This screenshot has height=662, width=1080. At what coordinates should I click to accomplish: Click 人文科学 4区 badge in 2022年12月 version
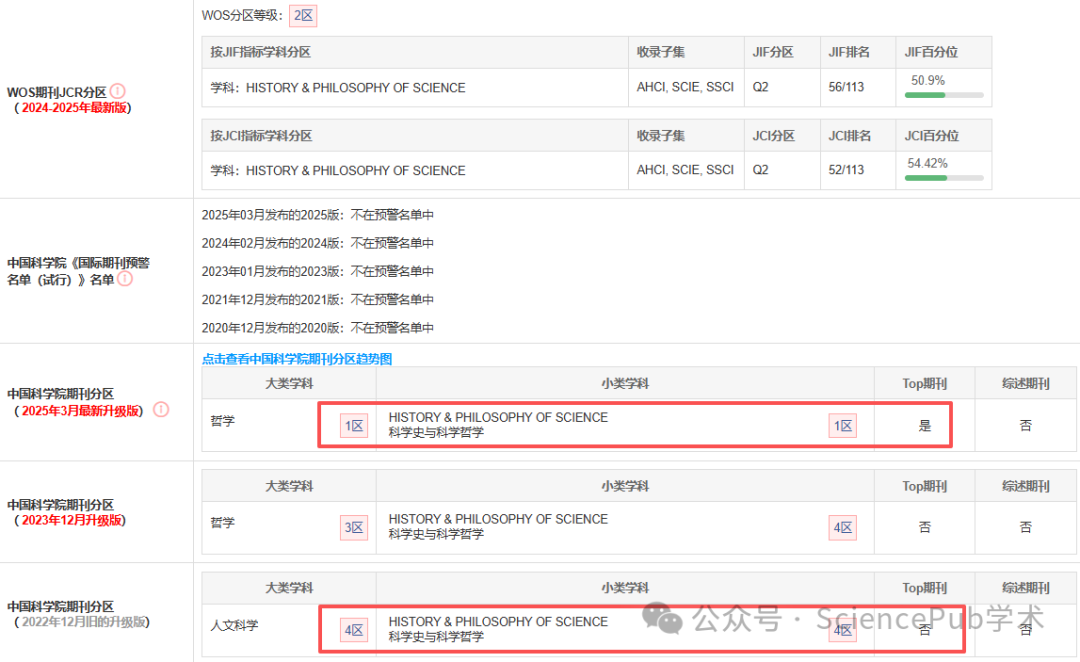(353, 630)
